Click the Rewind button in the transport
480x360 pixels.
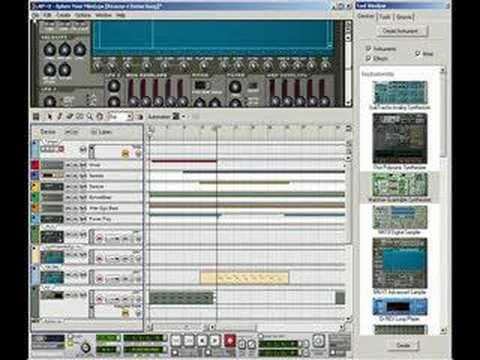coord(176,341)
